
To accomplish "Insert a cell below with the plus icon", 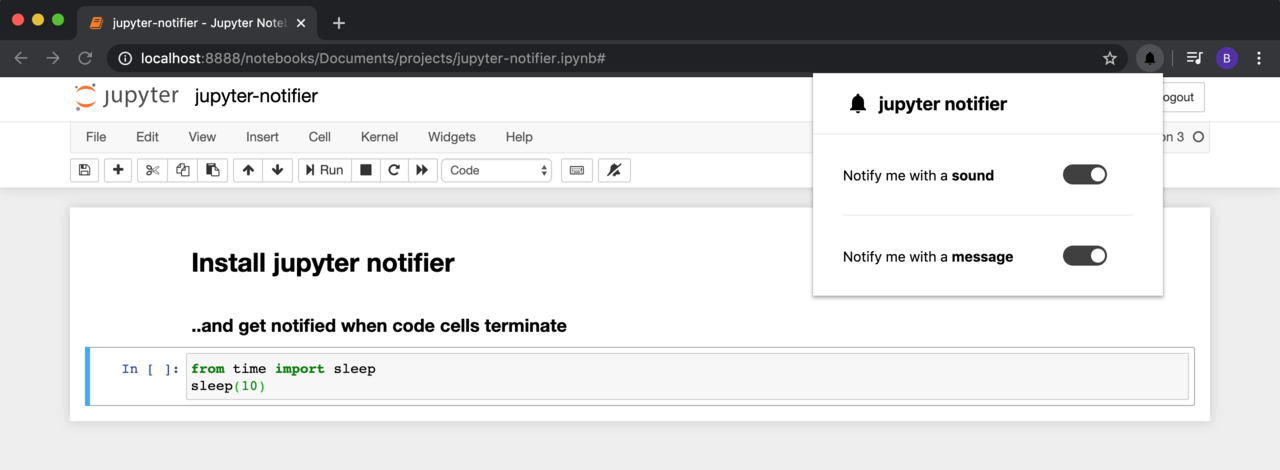I will pyautogui.click(x=118, y=170).
